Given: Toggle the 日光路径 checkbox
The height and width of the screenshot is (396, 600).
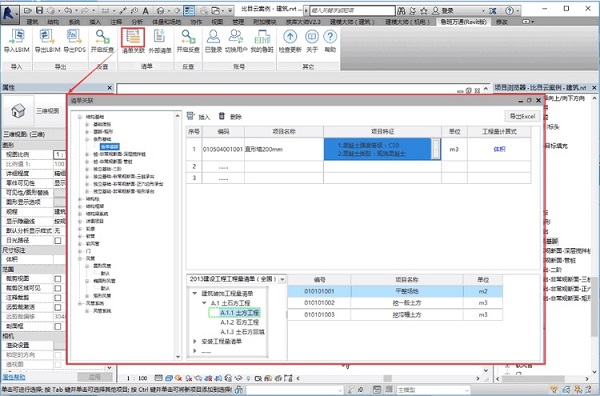Looking at the screenshot, I should (x=58, y=241).
